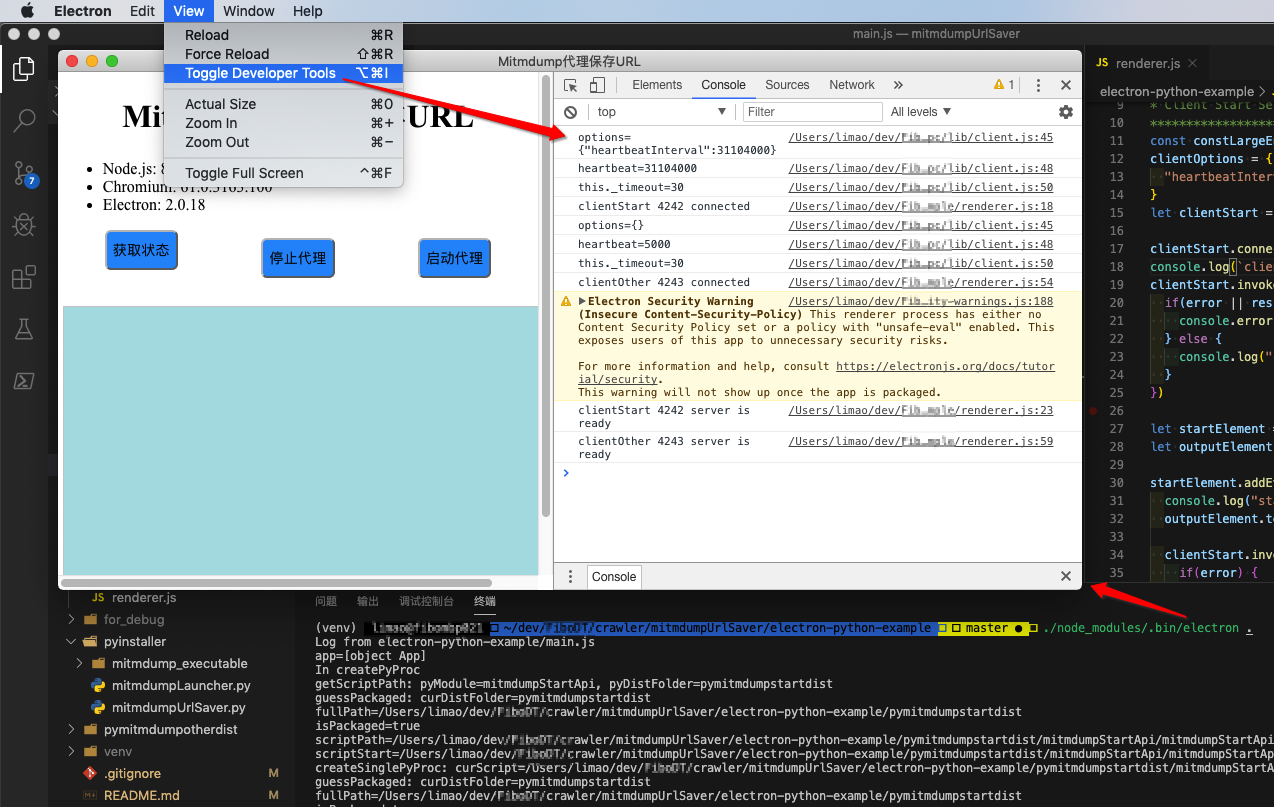Open renderer.js:23 source link
The height and width of the screenshot is (807, 1274).
pos(920,411)
